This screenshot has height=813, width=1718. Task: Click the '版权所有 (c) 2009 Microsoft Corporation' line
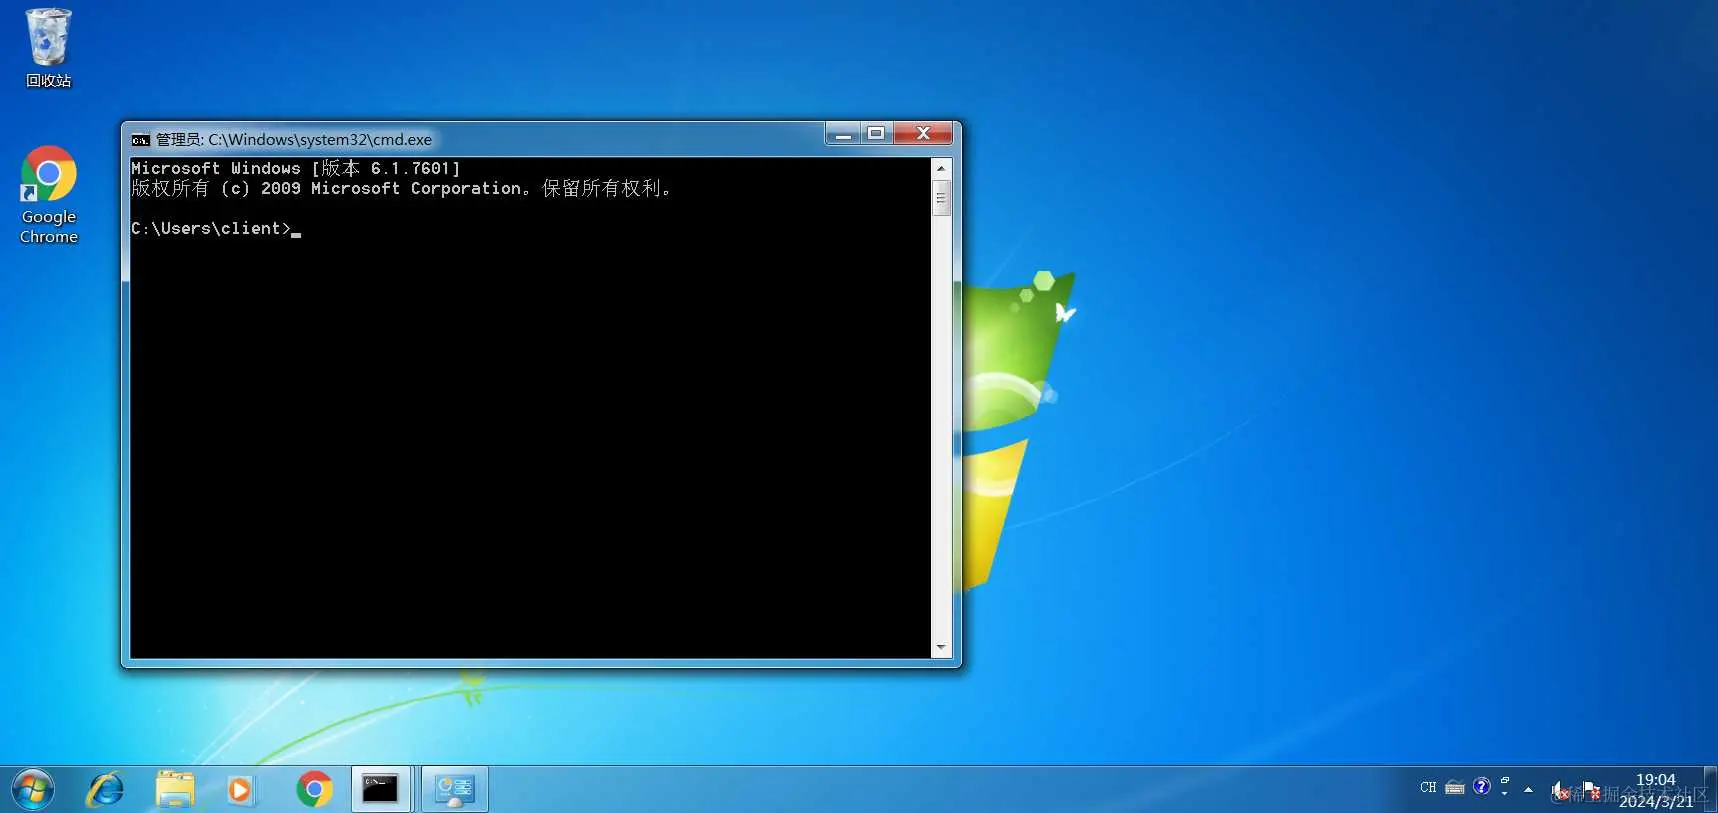[326, 189]
